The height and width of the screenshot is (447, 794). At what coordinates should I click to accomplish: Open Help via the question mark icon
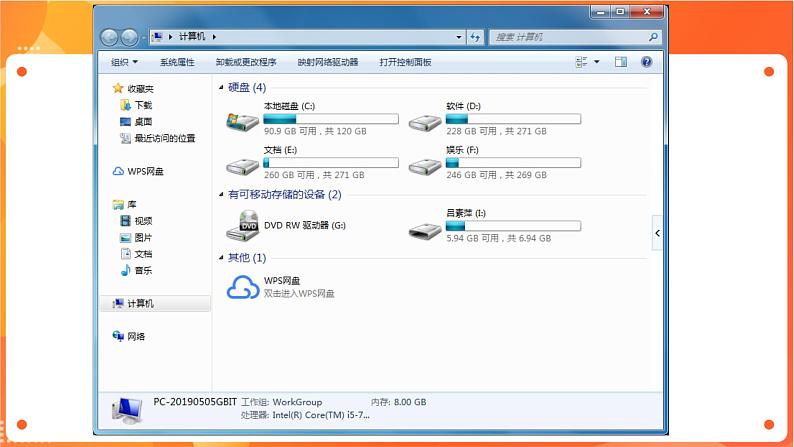[647, 62]
